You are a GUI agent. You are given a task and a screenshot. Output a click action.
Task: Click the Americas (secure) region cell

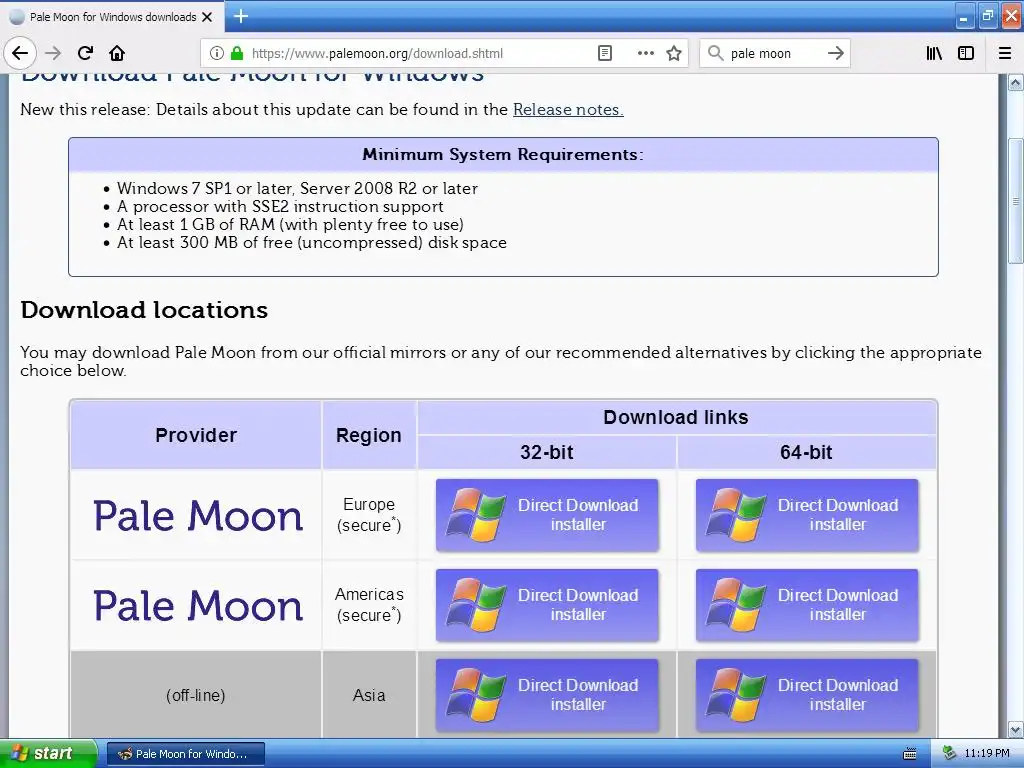tap(369, 605)
